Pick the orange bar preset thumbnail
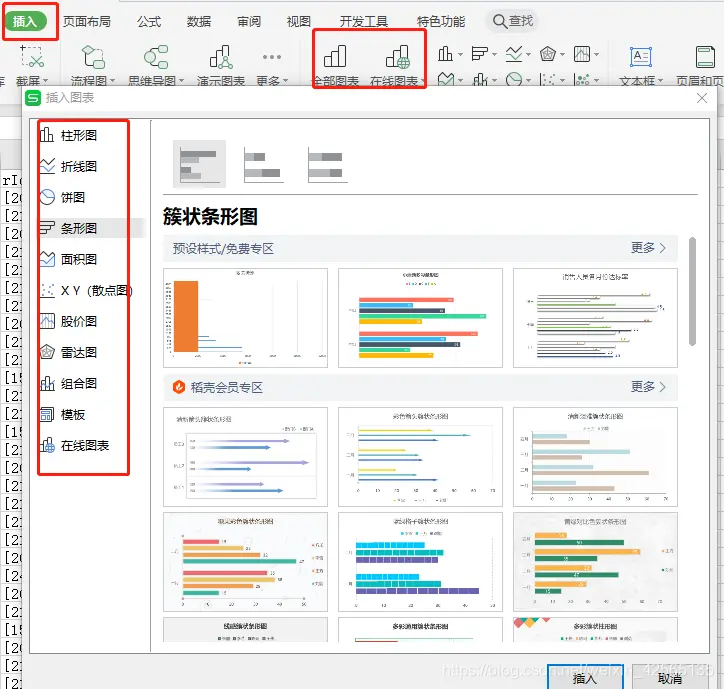 pos(245,318)
